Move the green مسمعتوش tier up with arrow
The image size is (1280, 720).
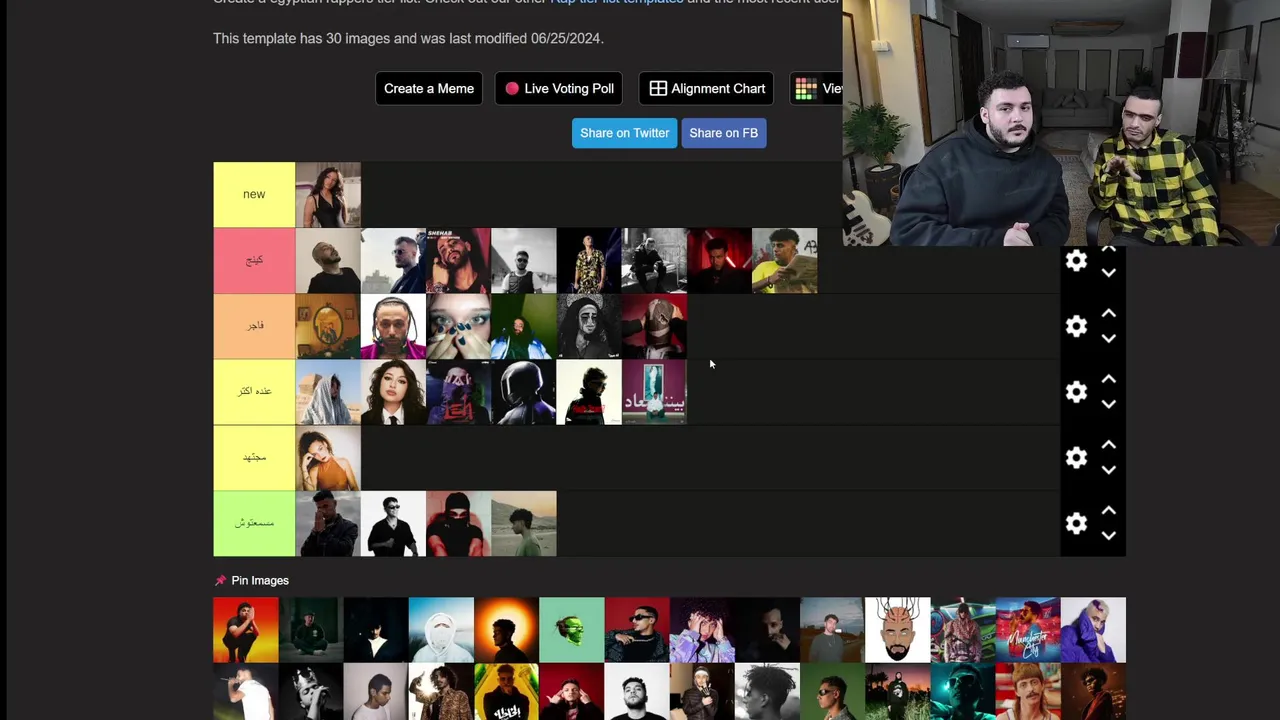coord(1108,511)
